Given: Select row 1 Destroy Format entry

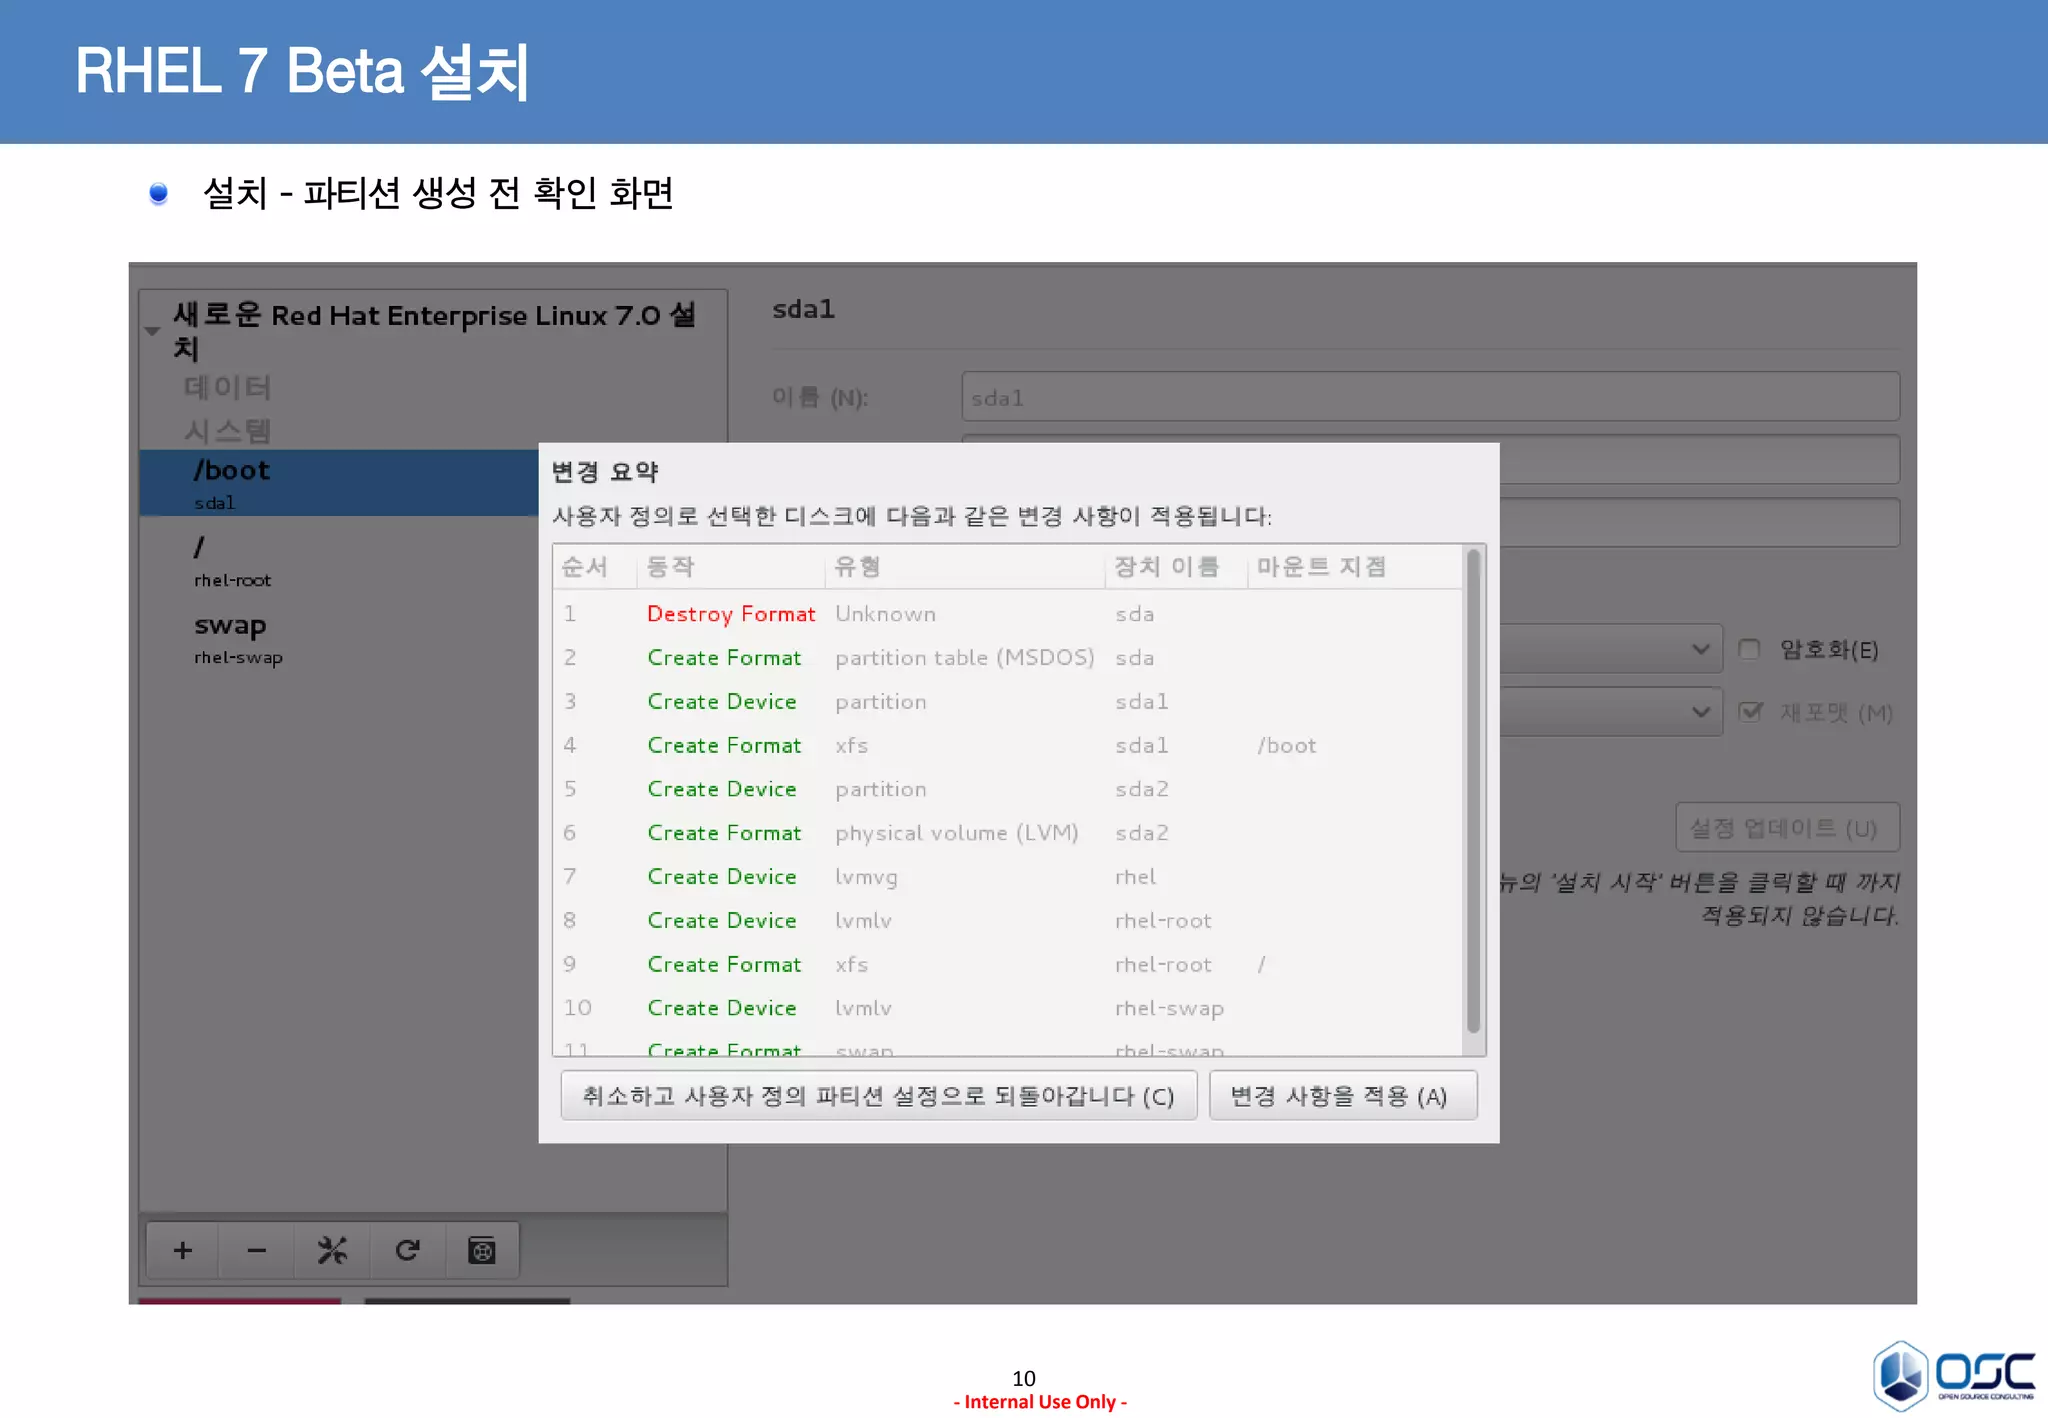Looking at the screenshot, I should (x=1008, y=613).
